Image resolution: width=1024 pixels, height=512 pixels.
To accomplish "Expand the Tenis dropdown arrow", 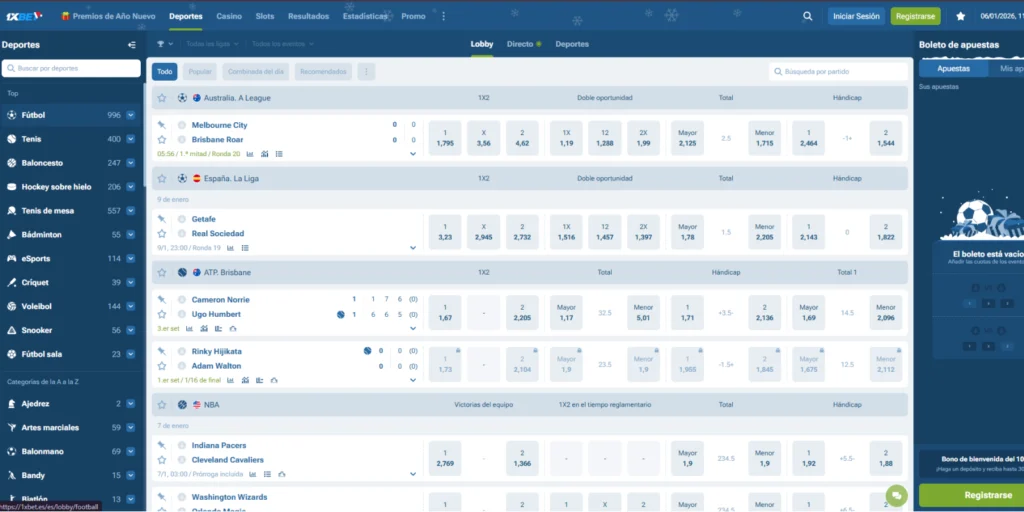I will click(x=131, y=139).
